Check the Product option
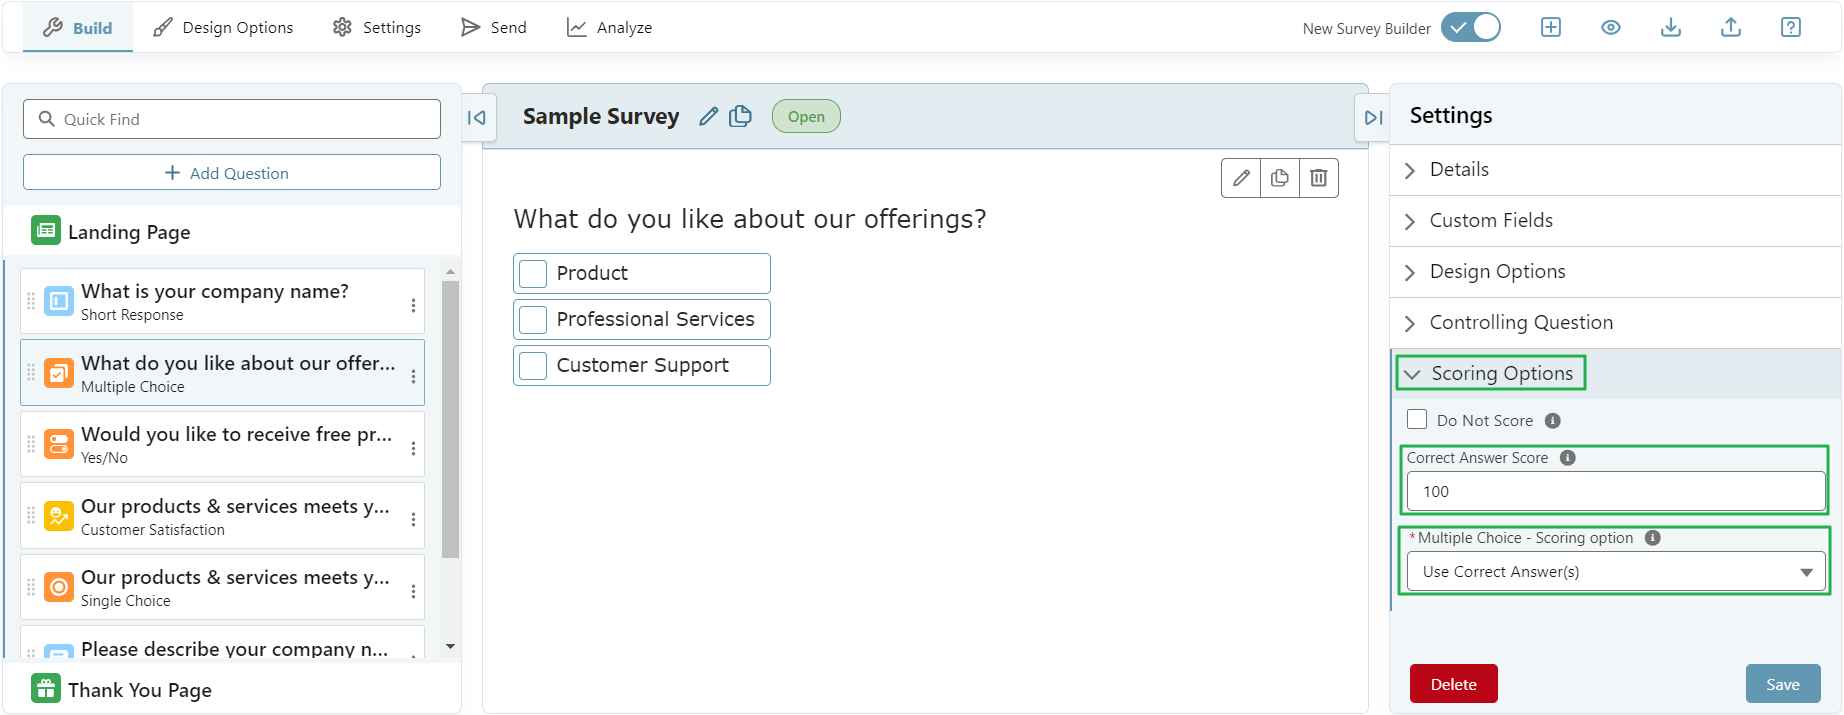 [x=533, y=274]
